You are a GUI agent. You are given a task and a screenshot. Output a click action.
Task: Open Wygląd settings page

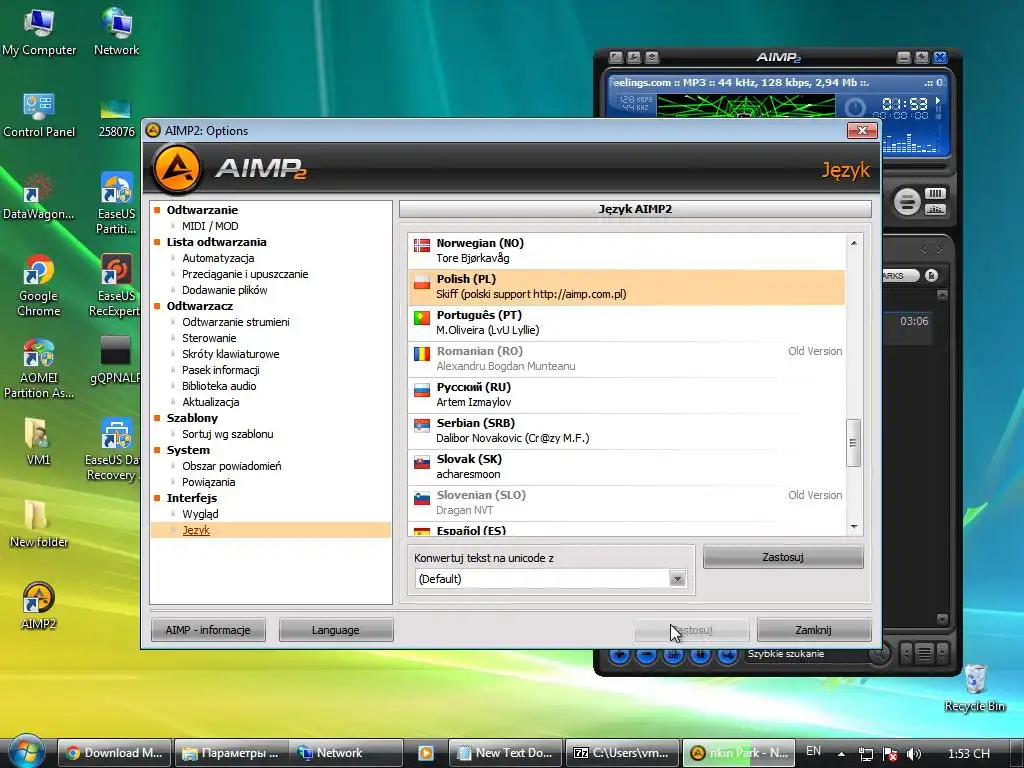[200, 514]
